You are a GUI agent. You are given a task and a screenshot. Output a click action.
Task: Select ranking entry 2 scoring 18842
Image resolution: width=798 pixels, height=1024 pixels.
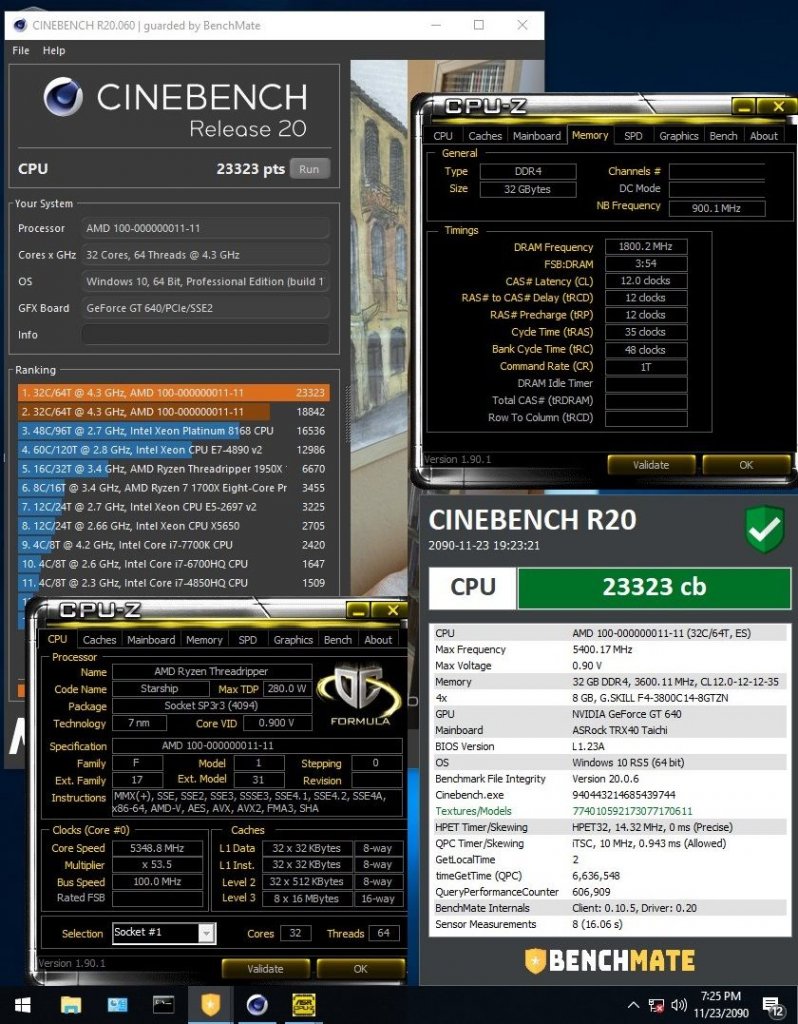(x=174, y=411)
